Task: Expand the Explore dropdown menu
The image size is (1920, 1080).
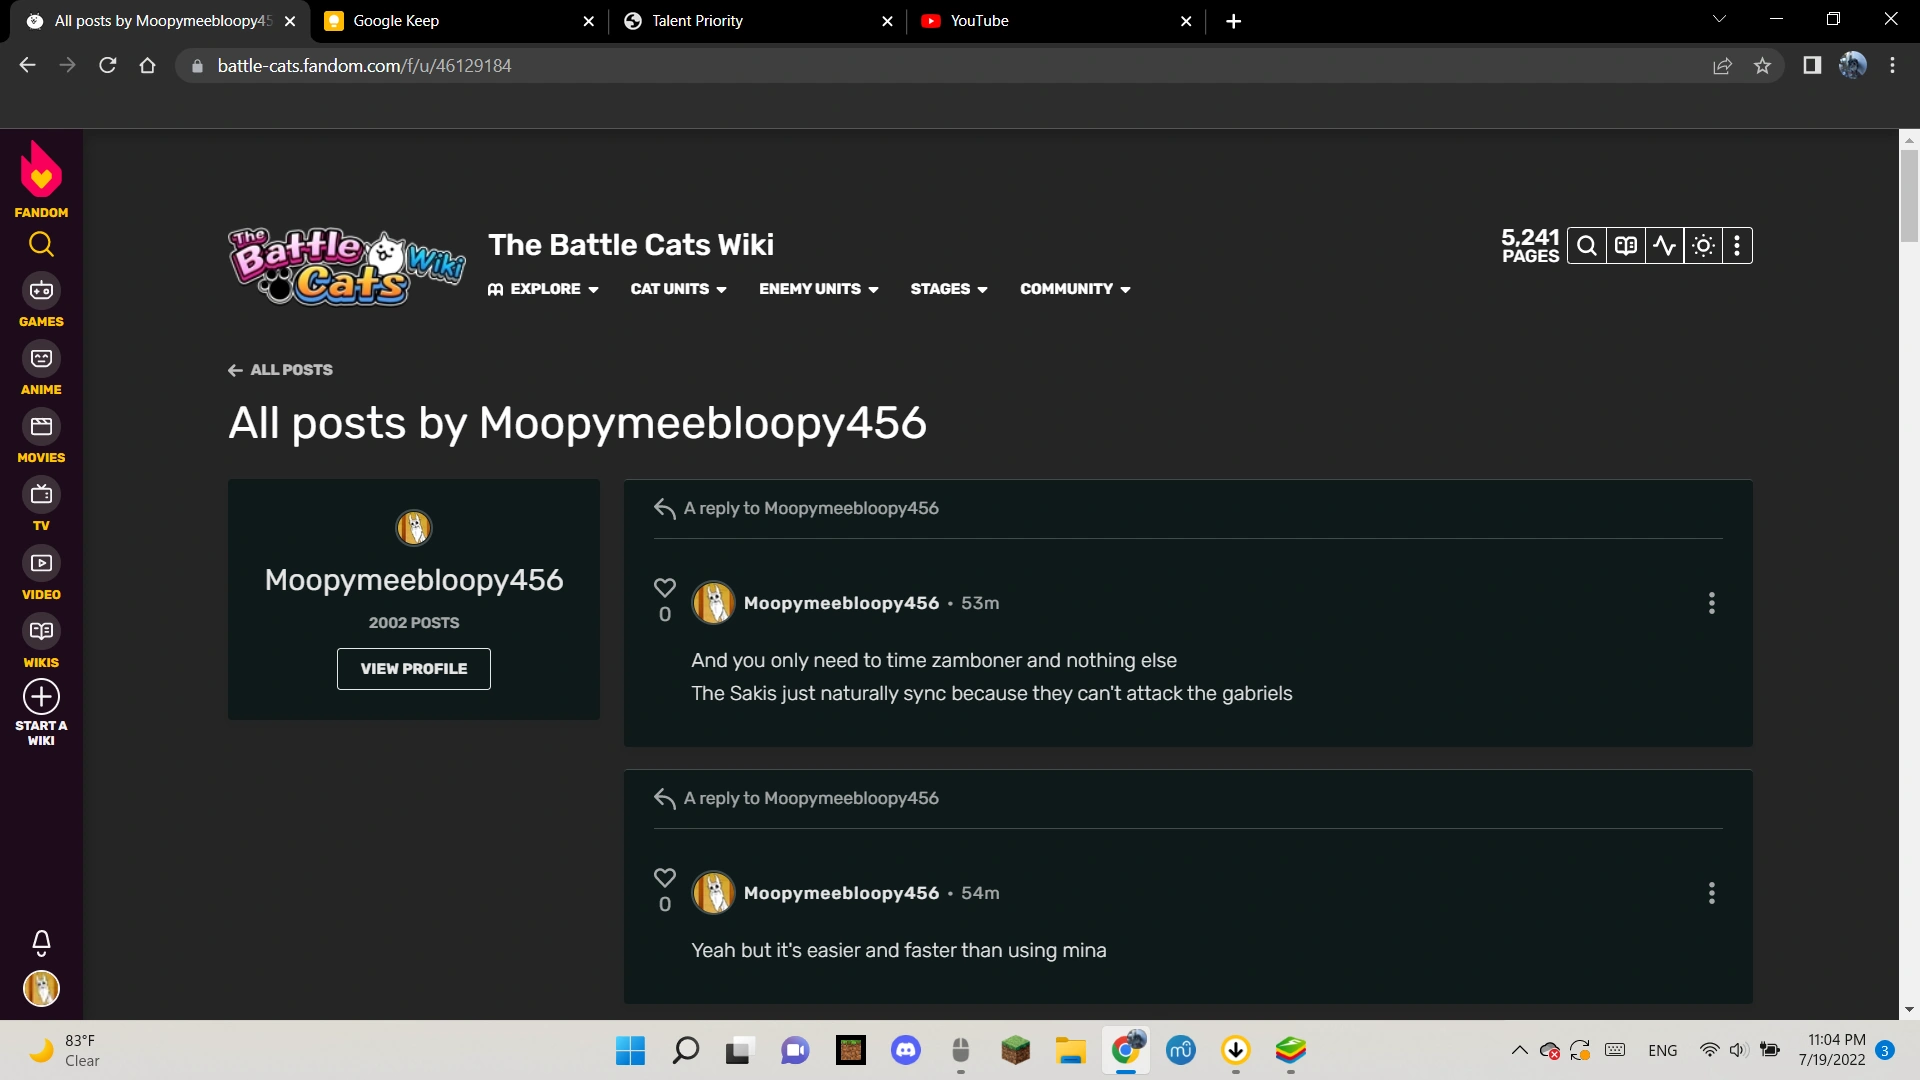Action: click(x=544, y=289)
